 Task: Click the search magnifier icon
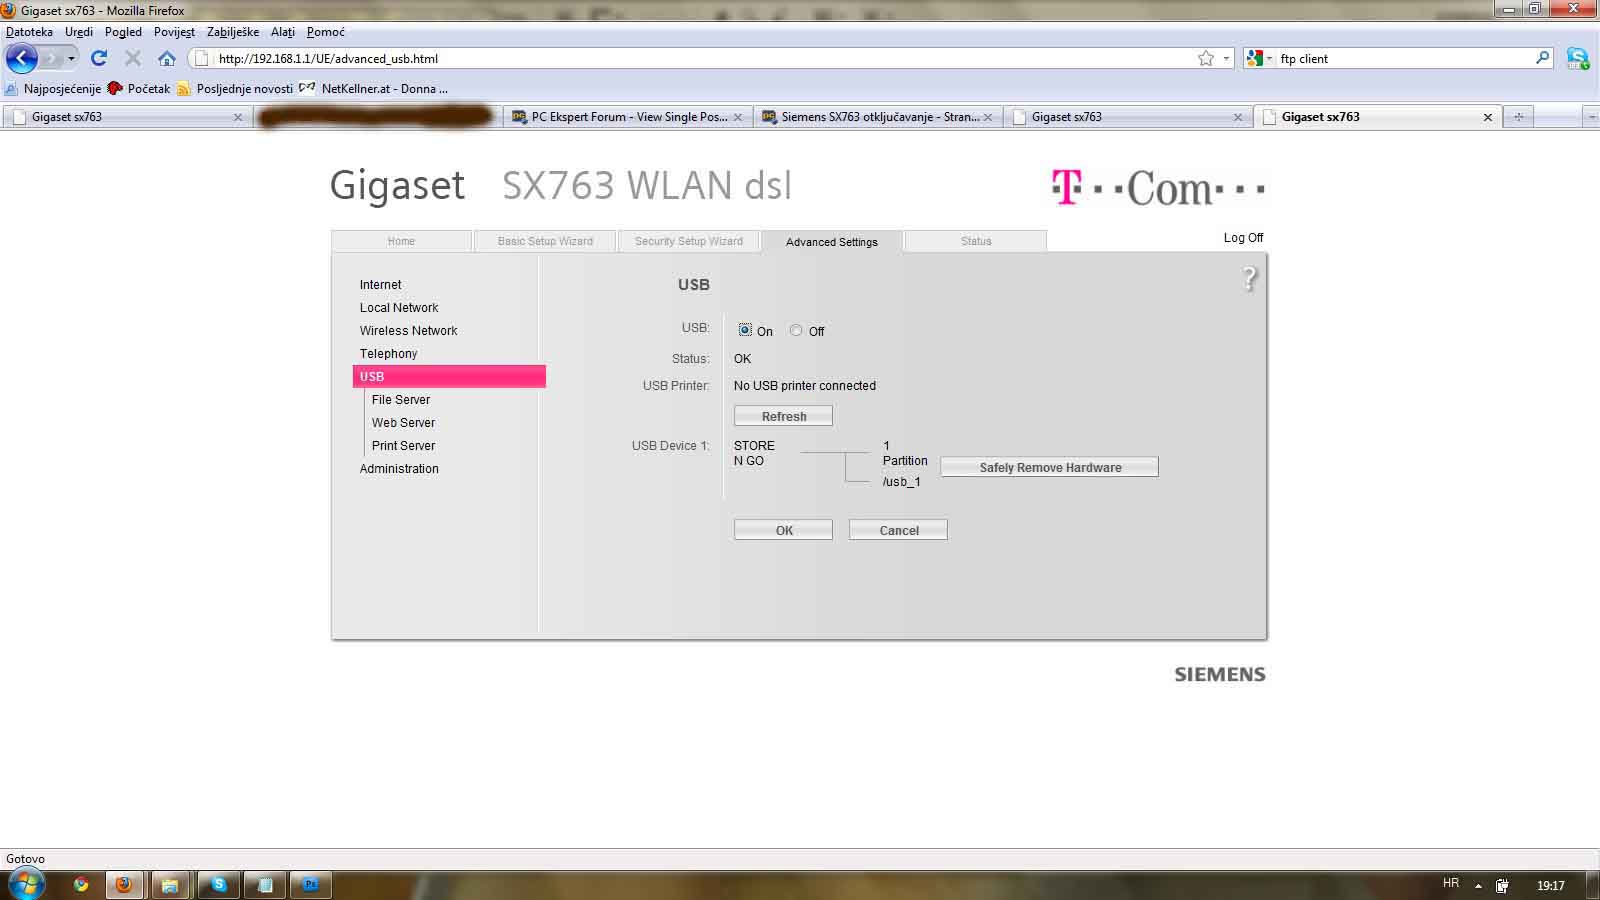(x=1543, y=58)
